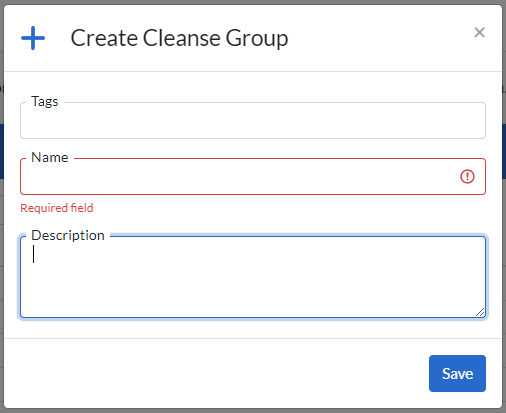This screenshot has width=506, height=413.
Task: Click the Create Cleanse Group title
Action: tap(179, 38)
